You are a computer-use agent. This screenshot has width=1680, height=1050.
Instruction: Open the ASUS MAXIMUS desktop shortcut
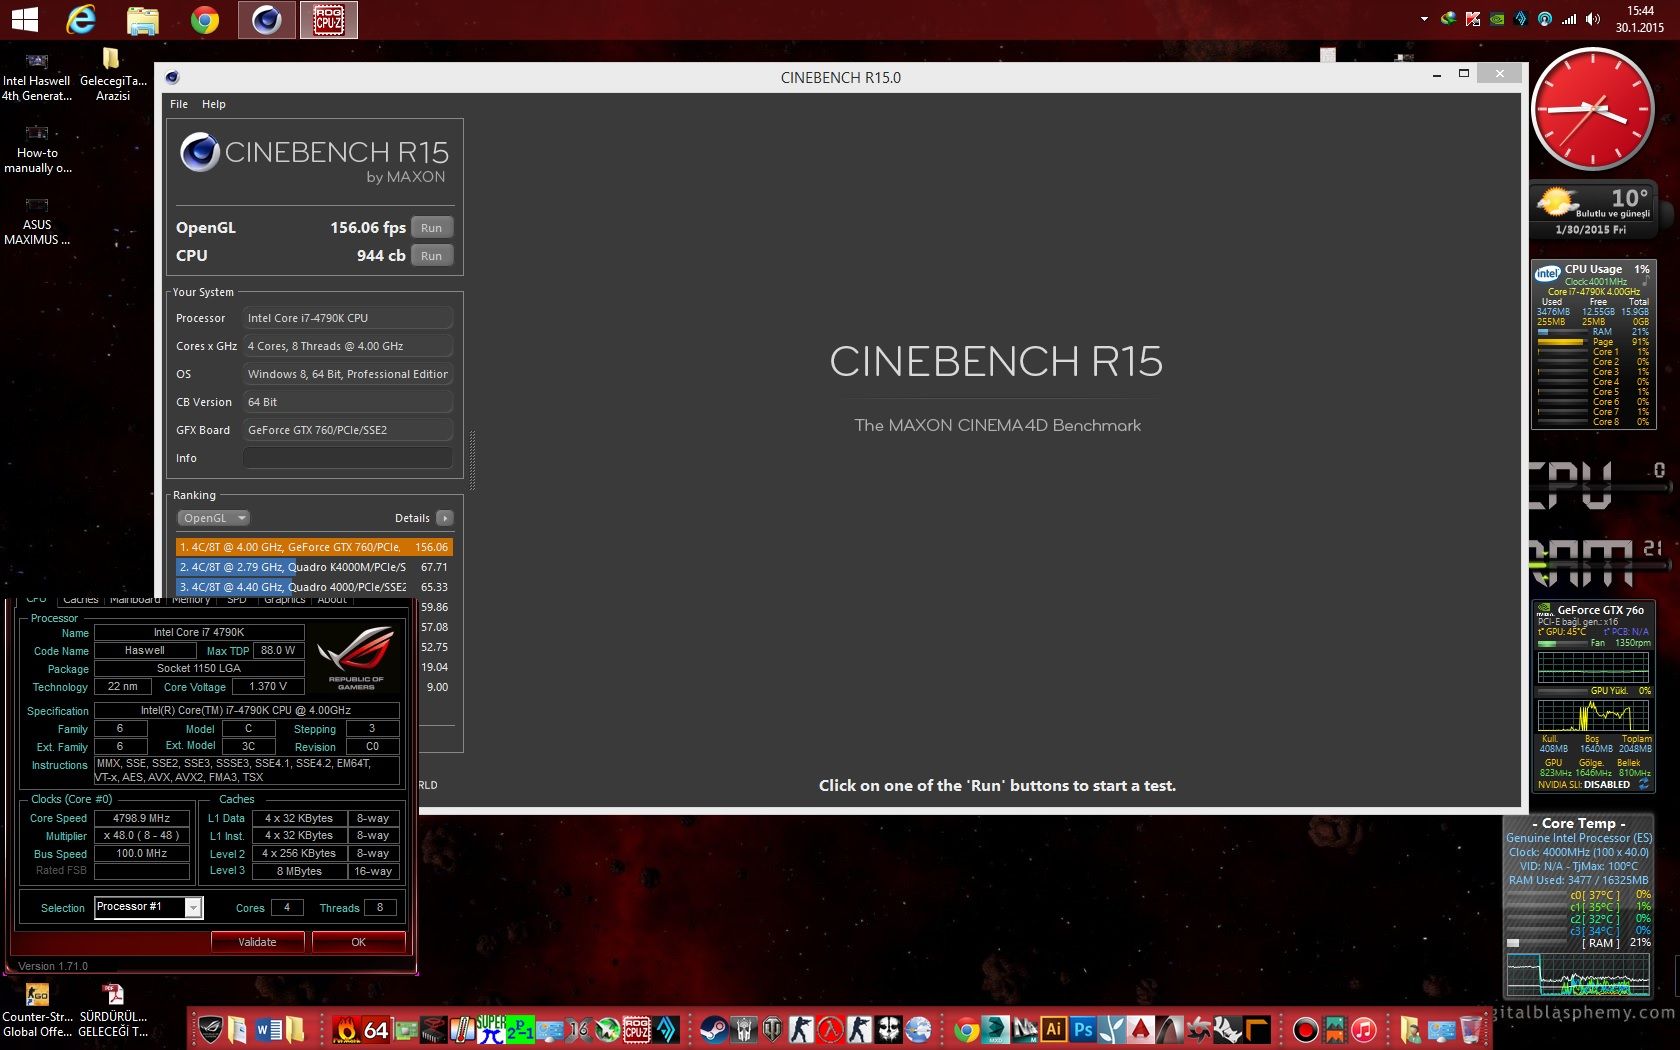(37, 220)
